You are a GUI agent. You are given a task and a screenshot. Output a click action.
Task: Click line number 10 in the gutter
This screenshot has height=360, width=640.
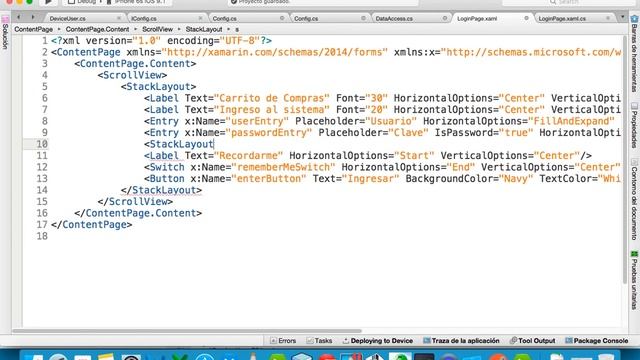[42, 144]
